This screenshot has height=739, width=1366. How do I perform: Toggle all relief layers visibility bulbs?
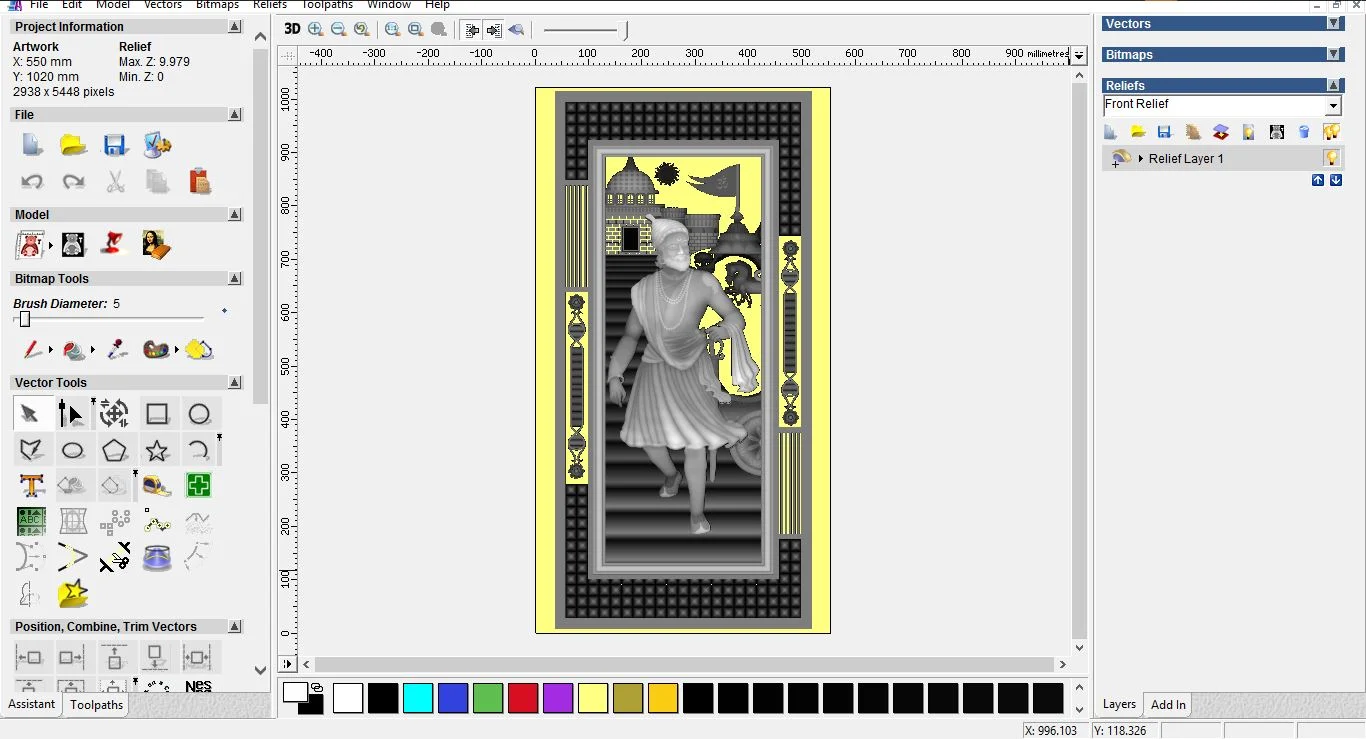tap(1331, 132)
